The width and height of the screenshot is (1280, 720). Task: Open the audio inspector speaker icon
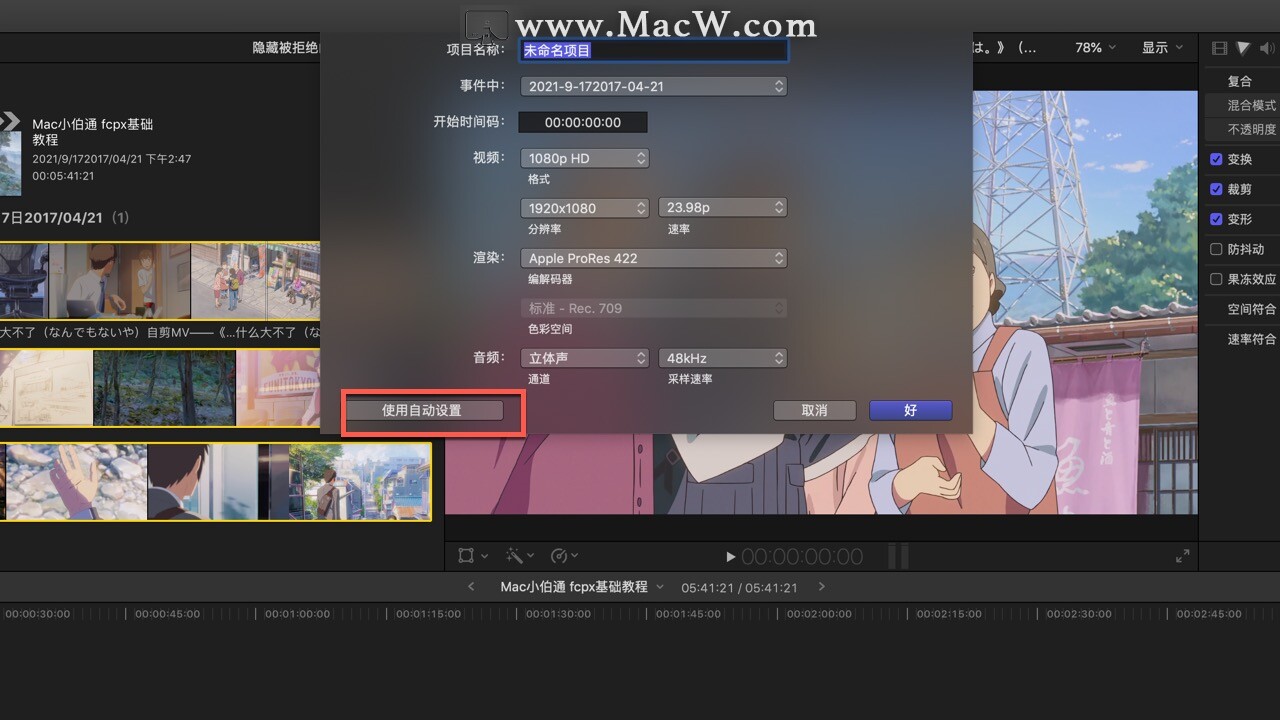click(x=1268, y=48)
